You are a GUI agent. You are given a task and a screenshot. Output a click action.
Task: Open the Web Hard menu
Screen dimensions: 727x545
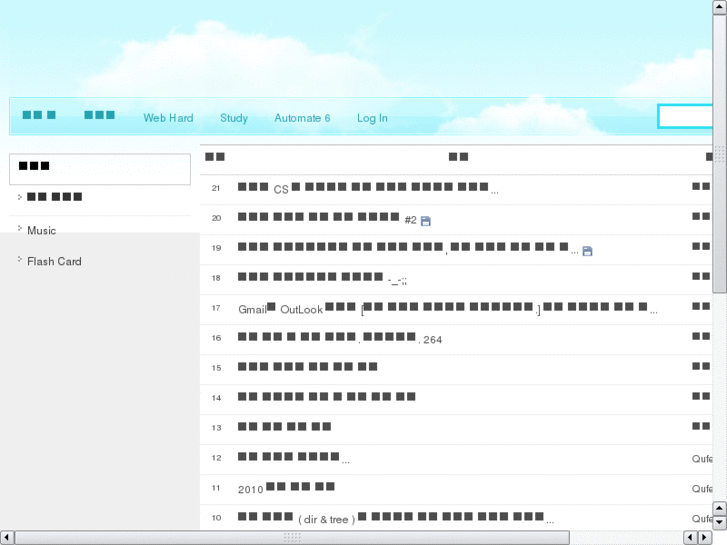click(x=168, y=118)
